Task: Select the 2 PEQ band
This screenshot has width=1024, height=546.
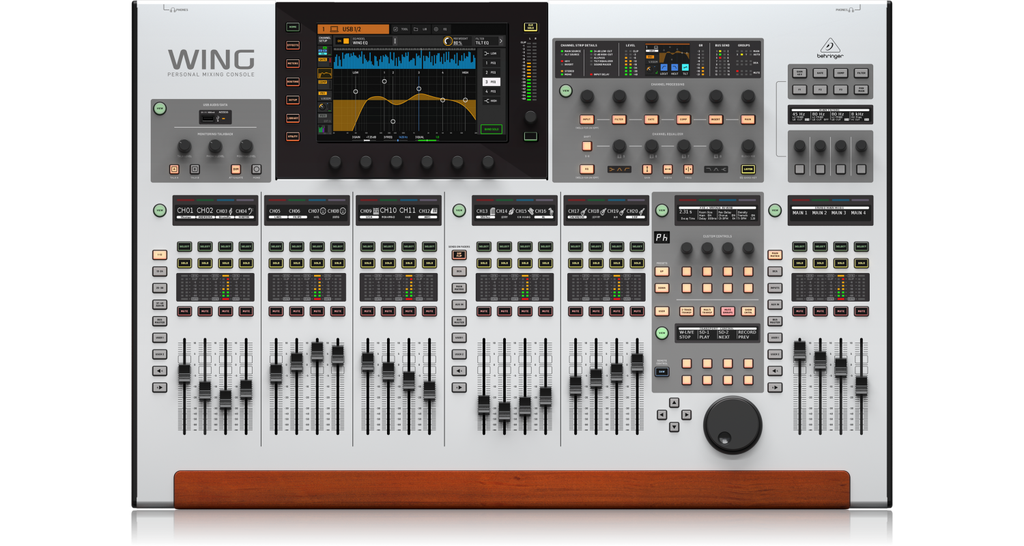Action: (x=490, y=72)
